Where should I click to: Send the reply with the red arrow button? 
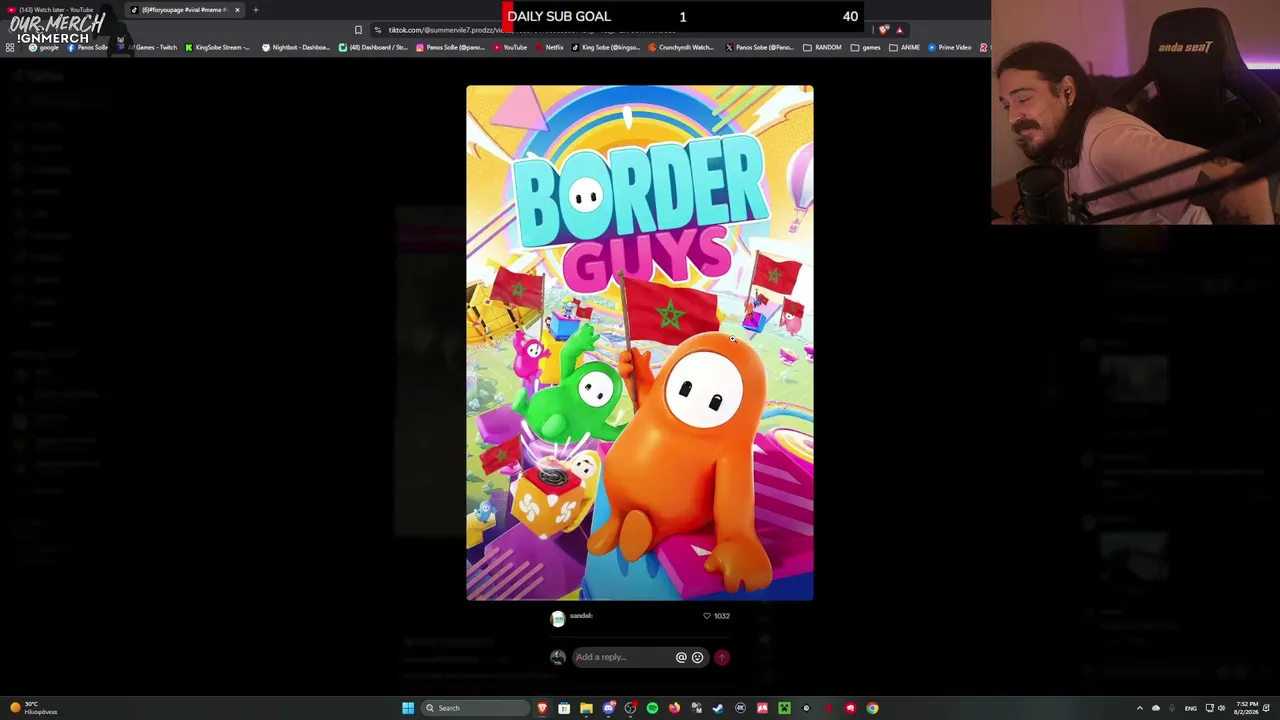722,657
